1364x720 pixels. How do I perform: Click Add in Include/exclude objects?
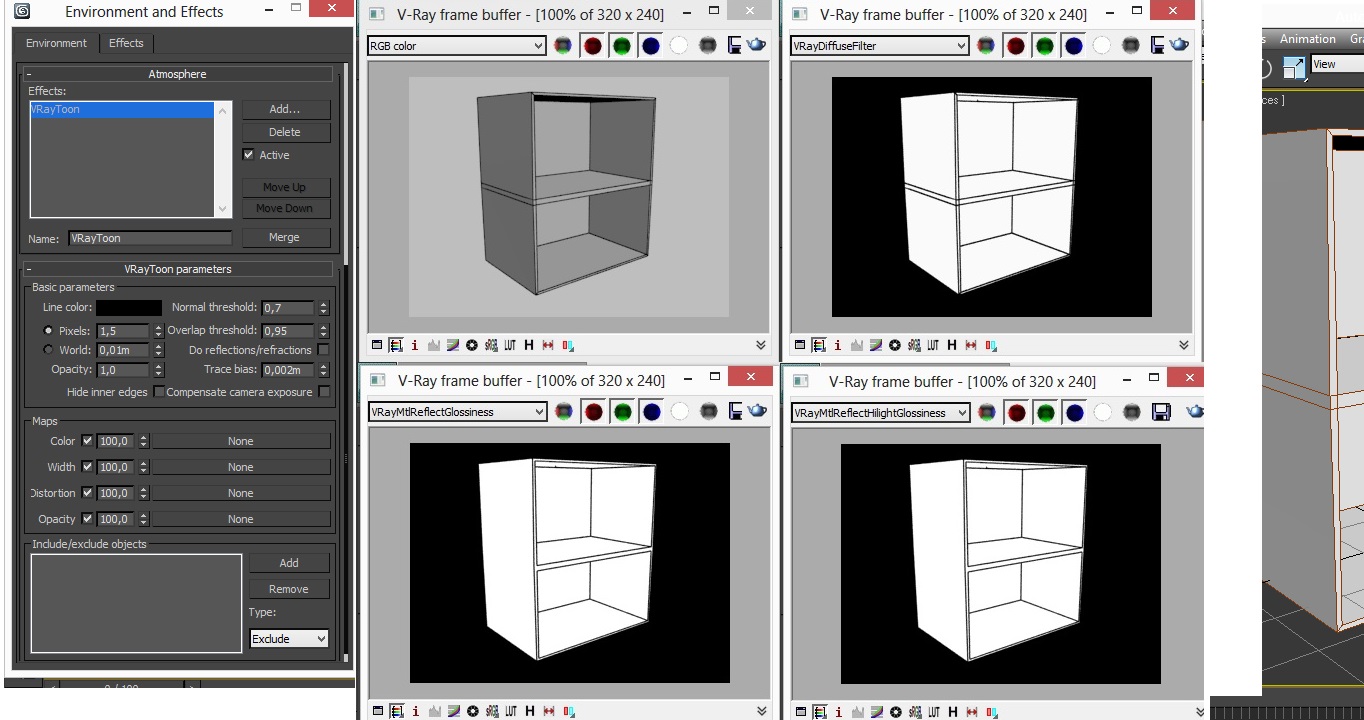pos(289,563)
